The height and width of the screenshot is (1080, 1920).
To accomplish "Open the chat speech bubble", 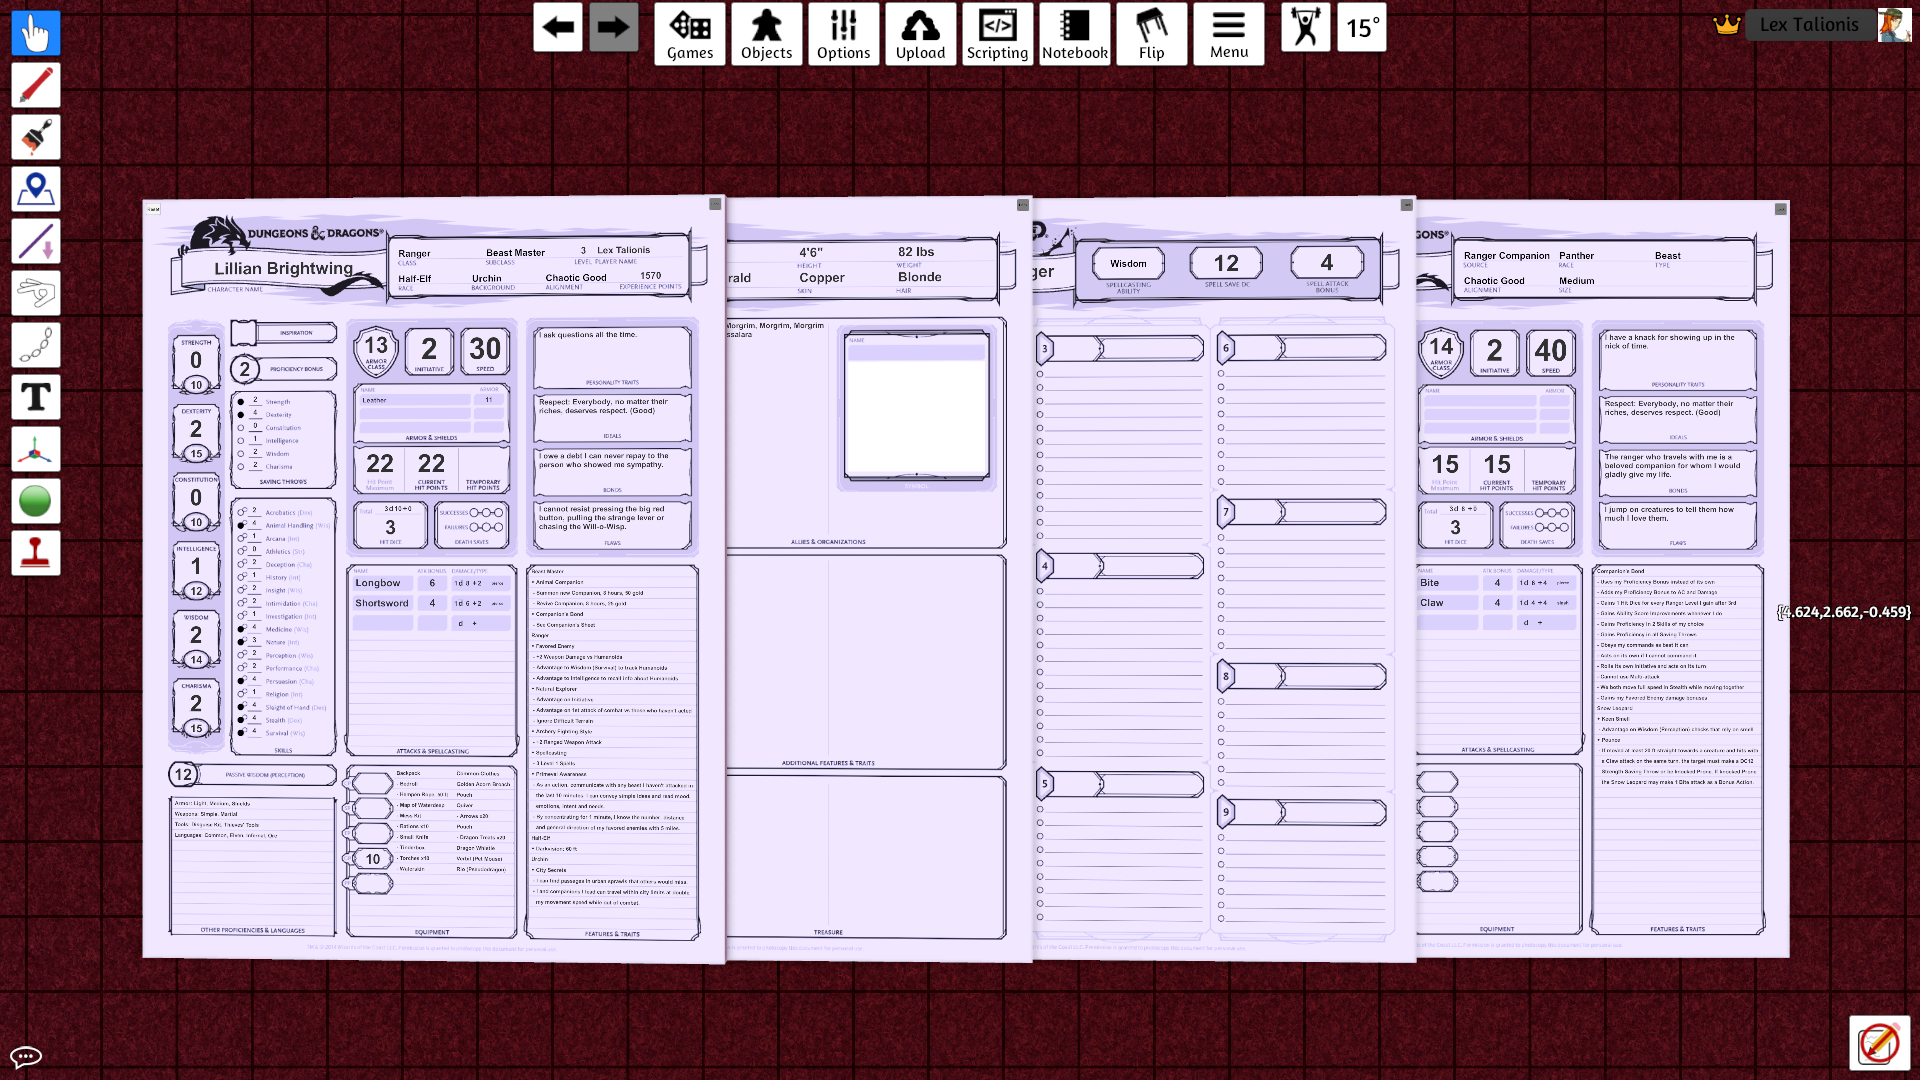I will tap(26, 1057).
